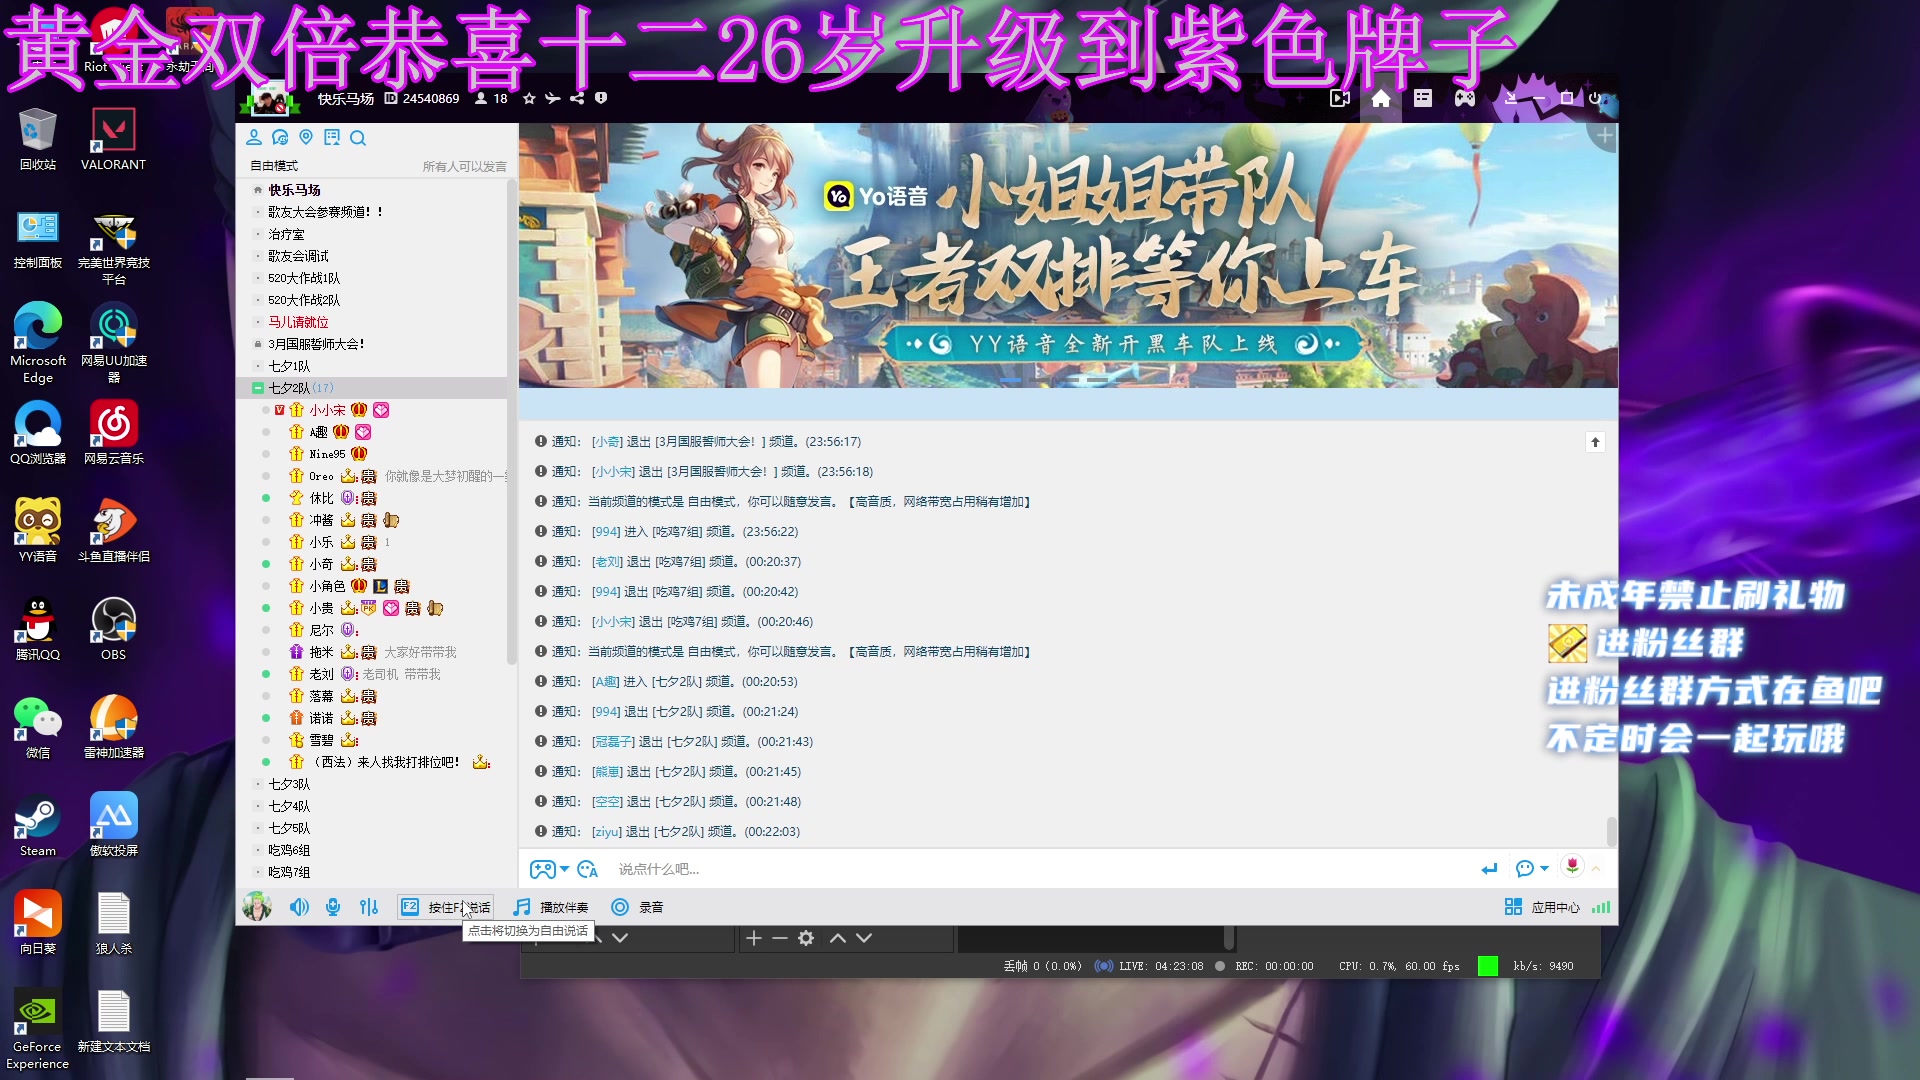The height and width of the screenshot is (1080, 1920).
Task: Click the location pin icon above channel list
Action: (x=306, y=138)
